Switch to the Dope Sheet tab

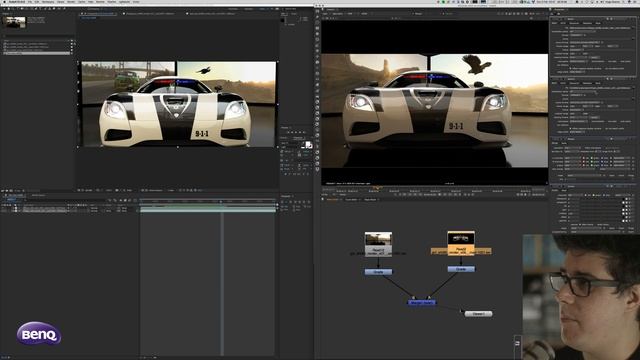[370, 200]
